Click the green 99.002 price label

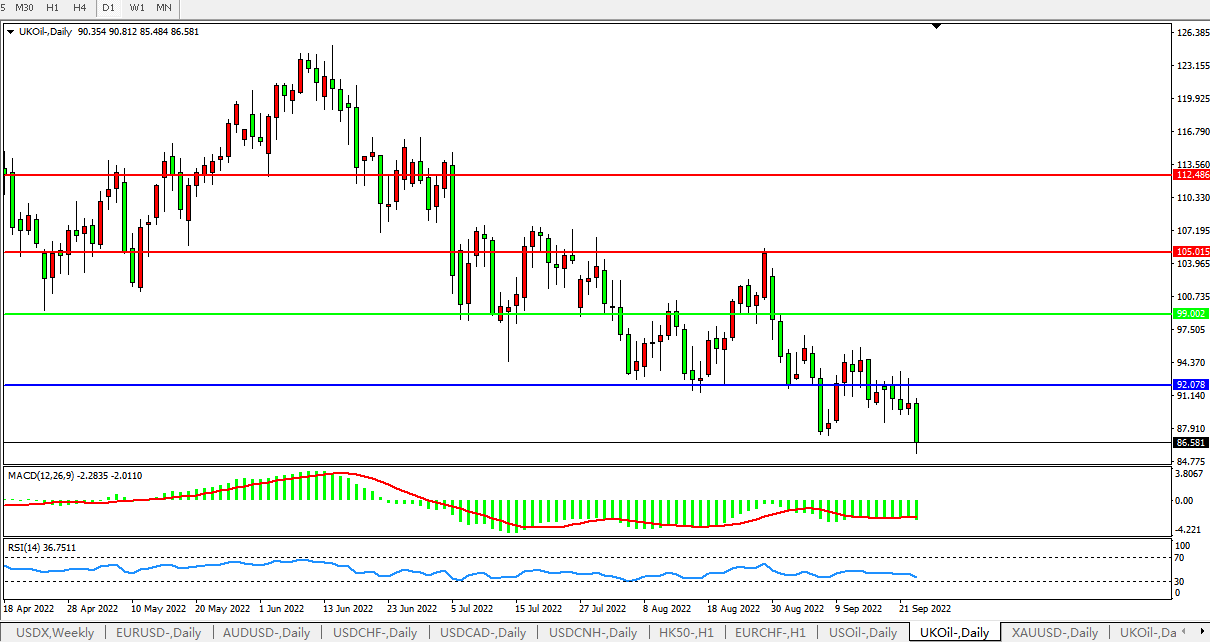(1191, 314)
